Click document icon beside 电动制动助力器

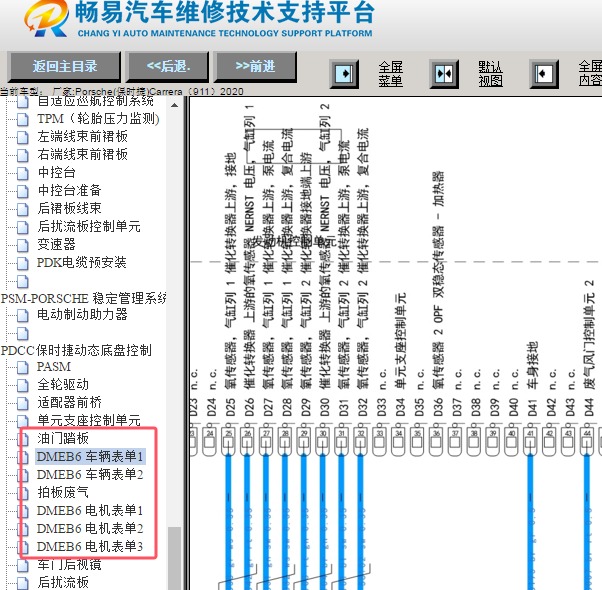tap(23, 315)
